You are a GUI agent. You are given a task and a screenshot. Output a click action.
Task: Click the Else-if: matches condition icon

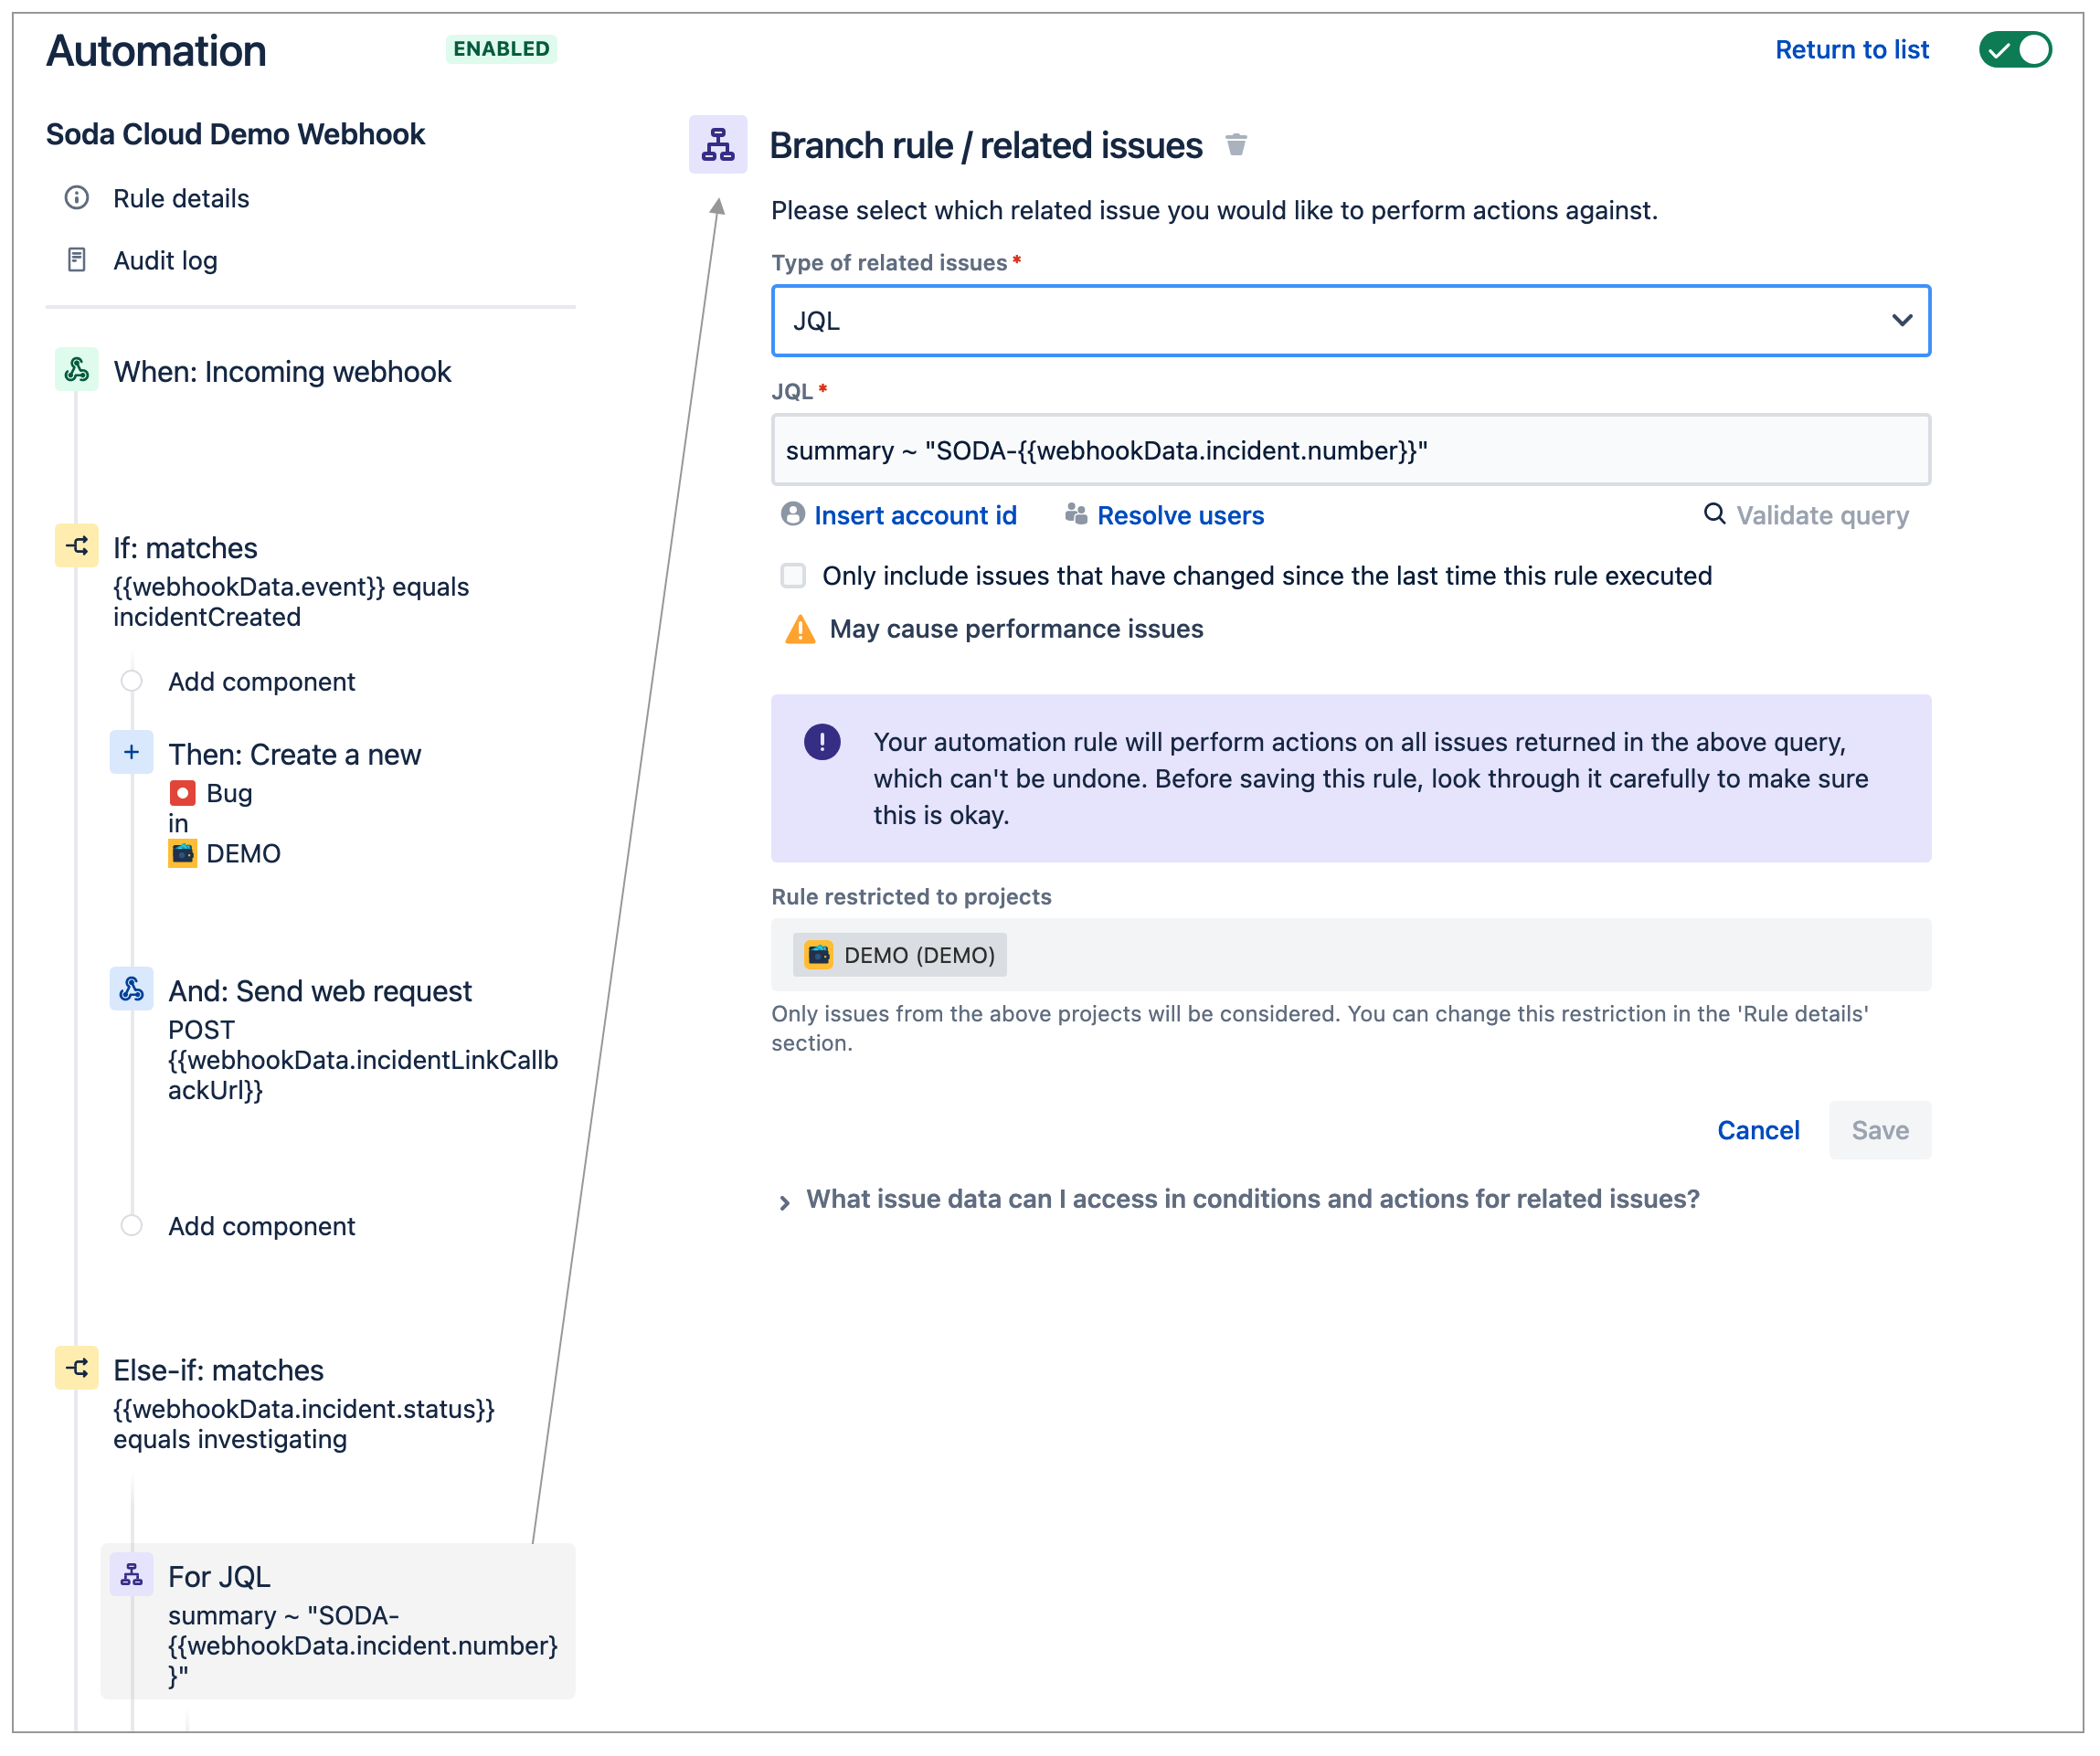coord(76,1369)
